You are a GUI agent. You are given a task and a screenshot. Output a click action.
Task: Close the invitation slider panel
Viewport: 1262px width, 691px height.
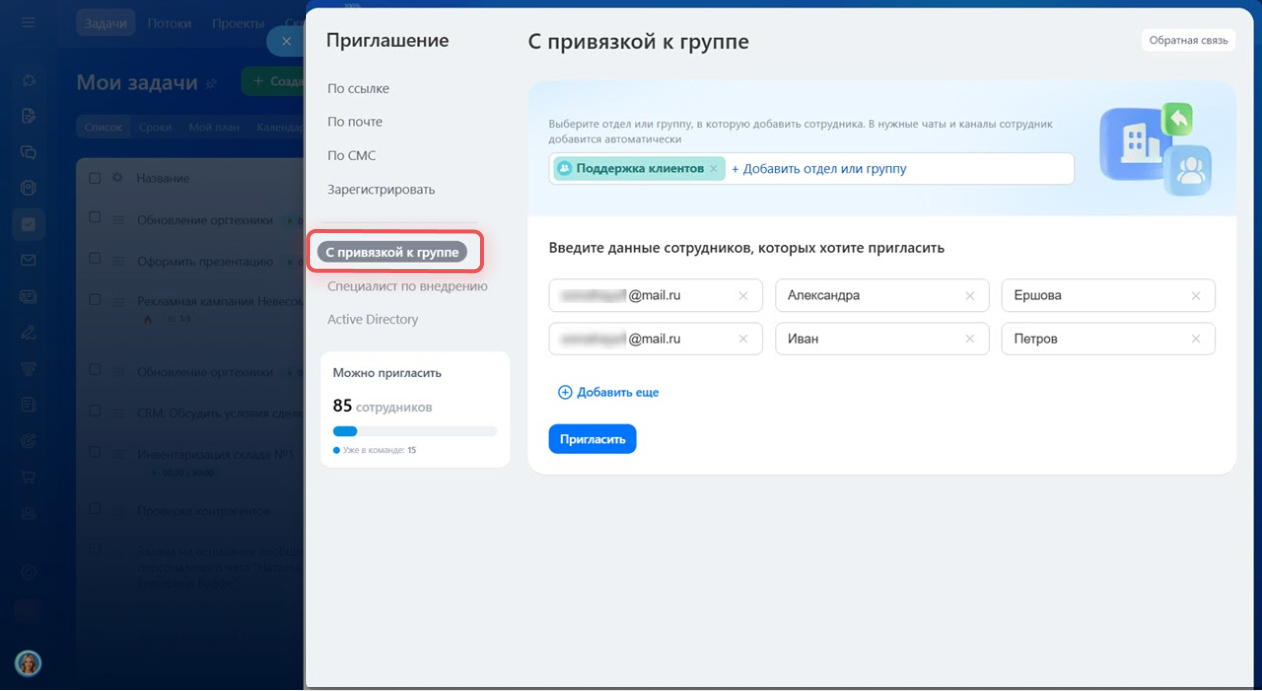point(286,41)
